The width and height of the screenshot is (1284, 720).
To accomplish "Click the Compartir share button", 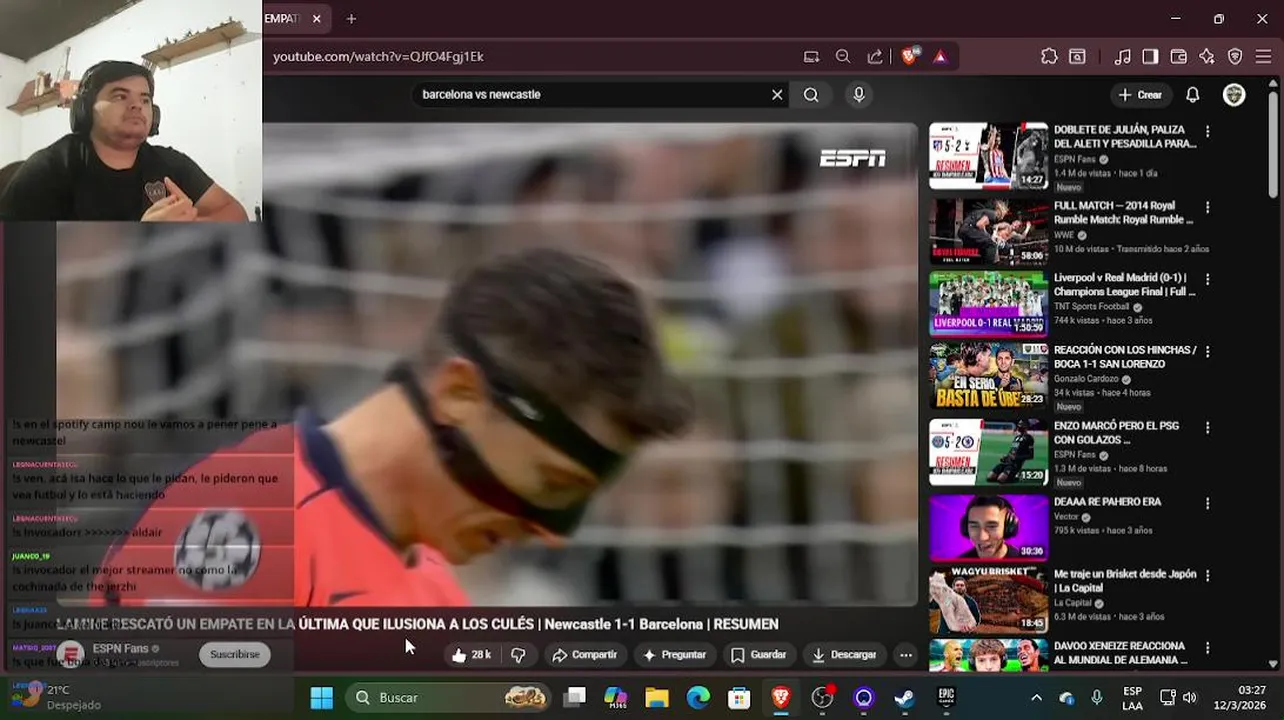I will [x=585, y=655].
